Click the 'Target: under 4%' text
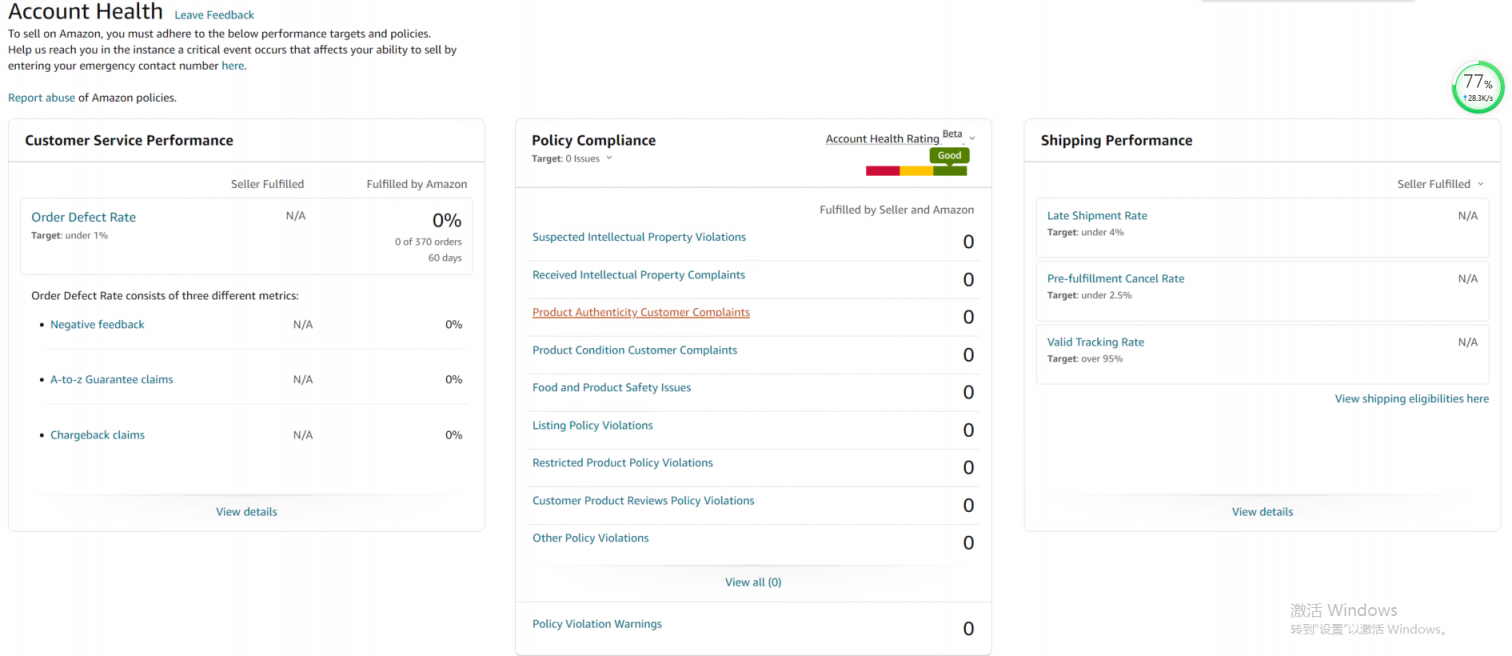1512x656 pixels. pos(1085,233)
